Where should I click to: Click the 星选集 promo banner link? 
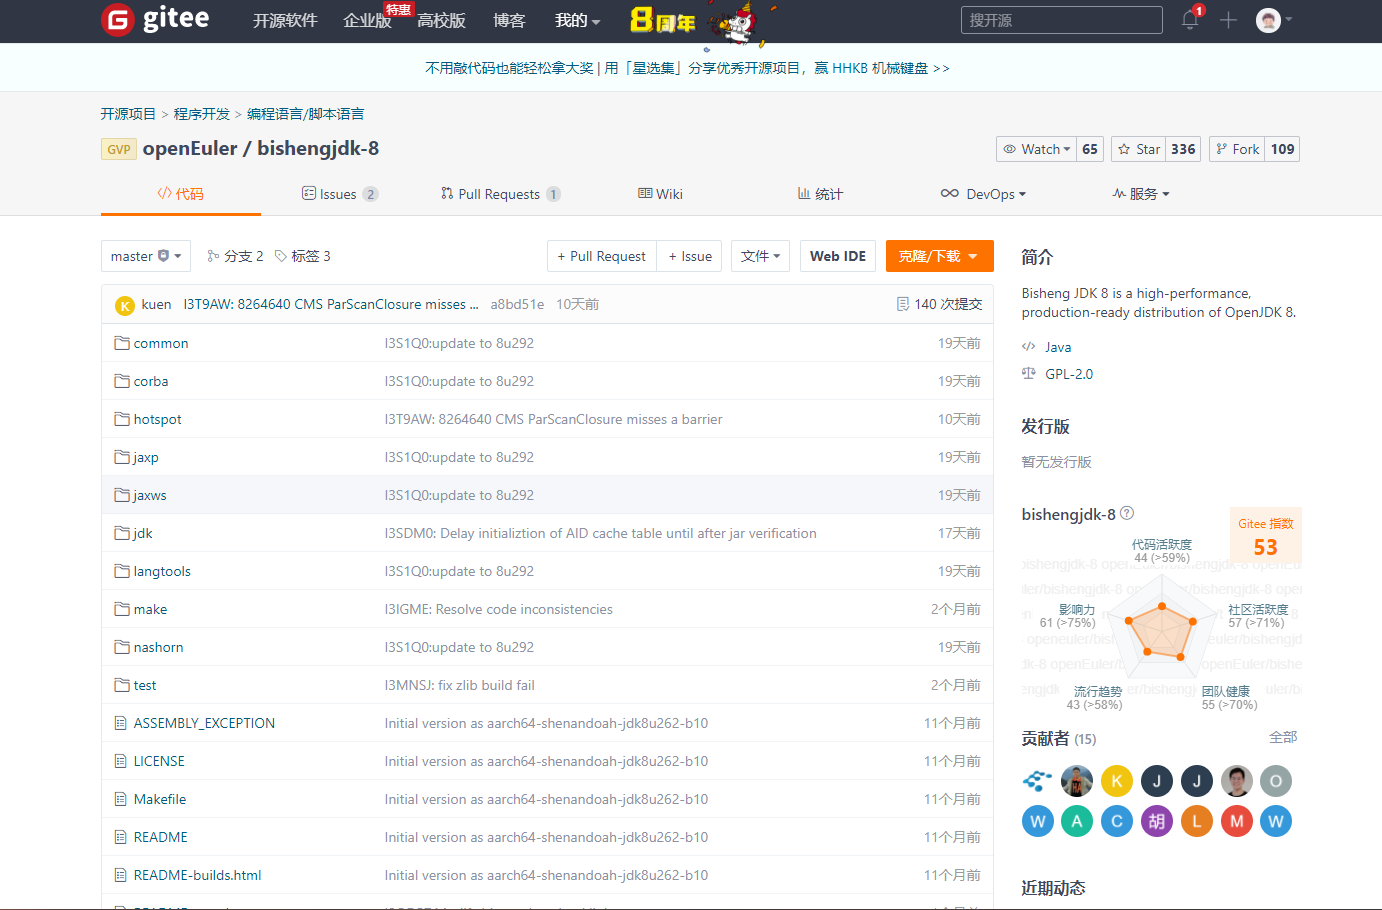[687, 68]
